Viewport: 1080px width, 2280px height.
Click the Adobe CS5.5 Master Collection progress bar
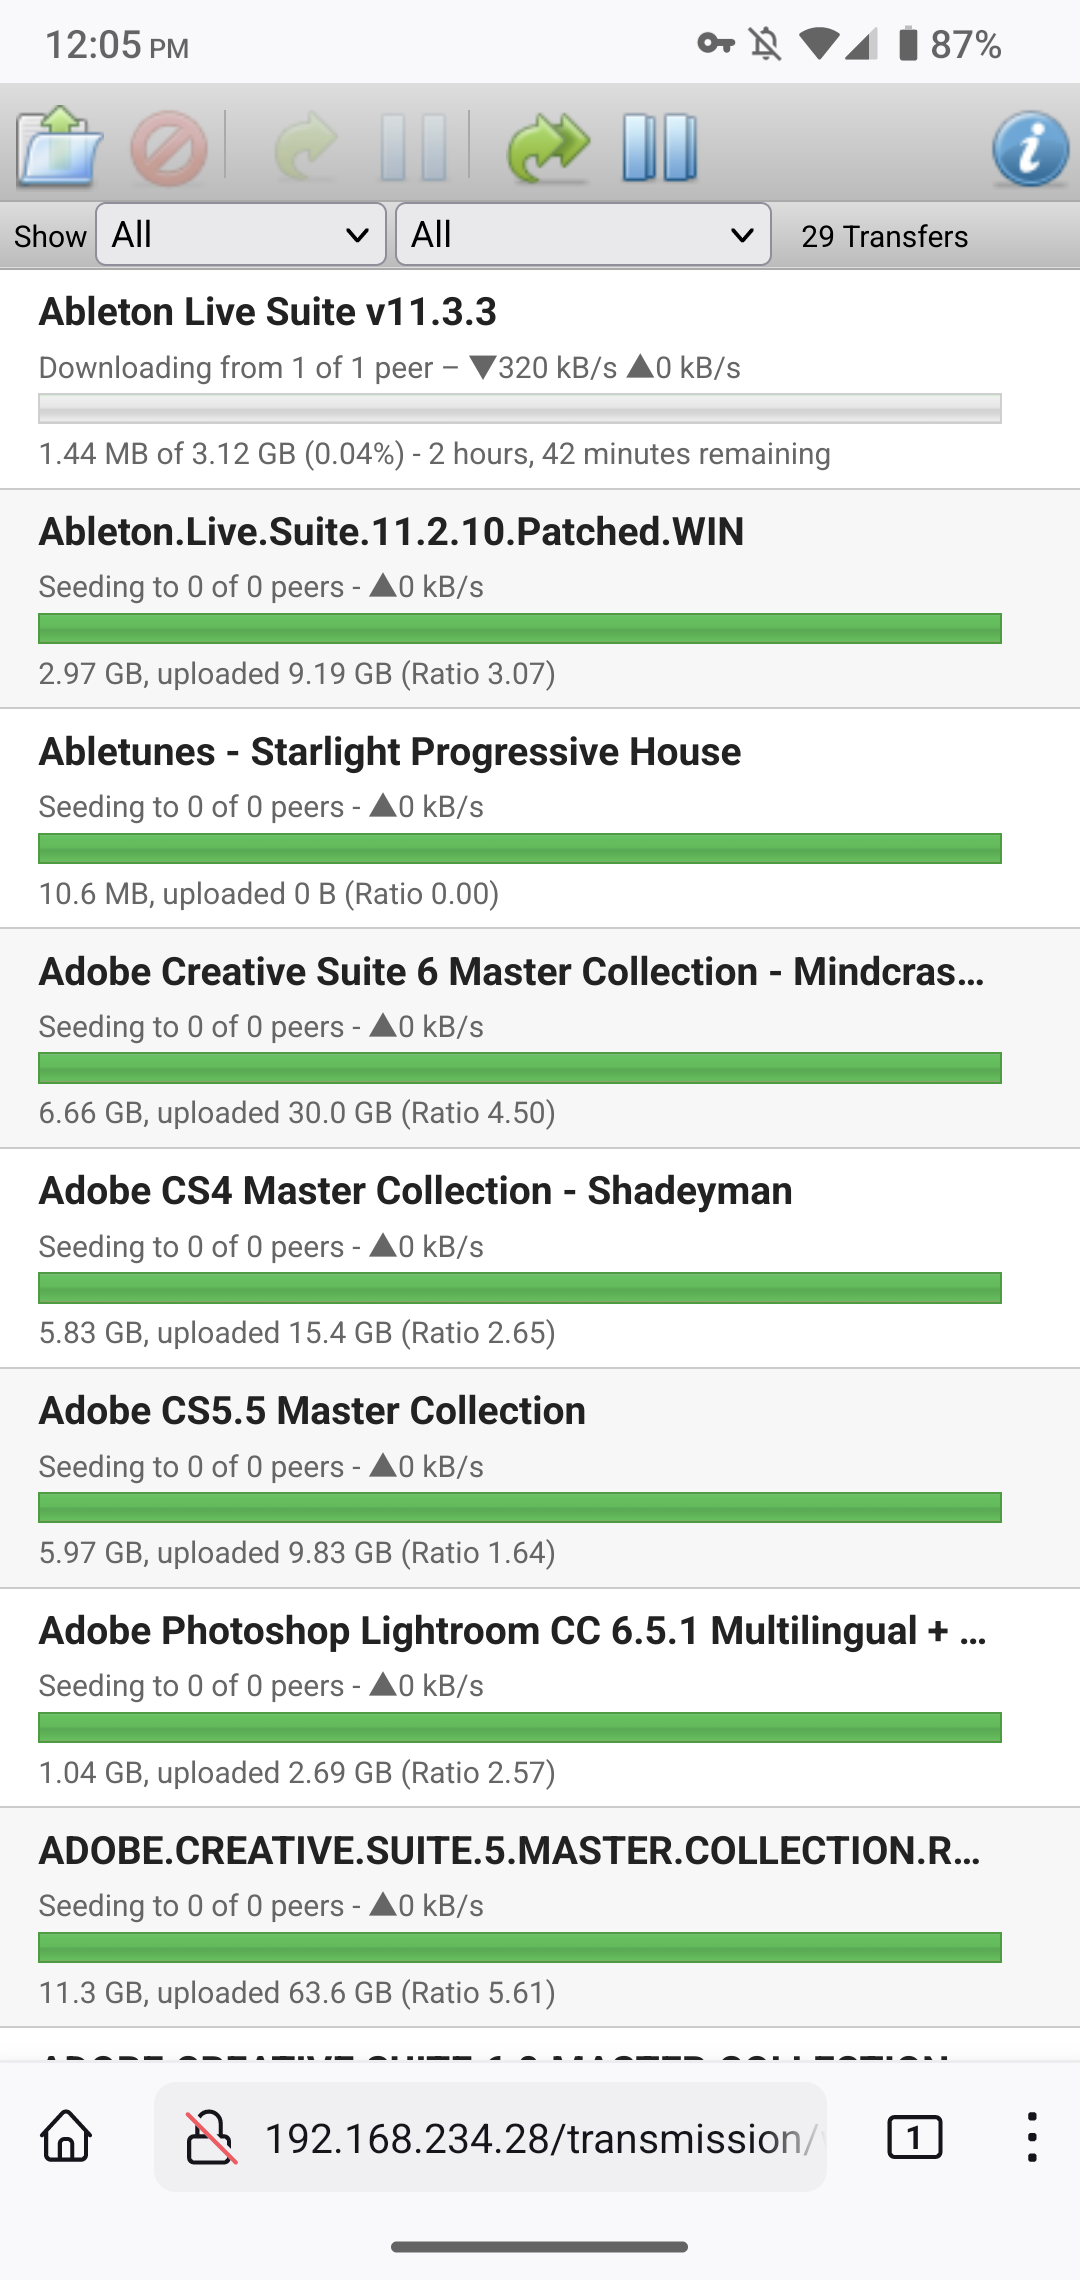tap(520, 1507)
